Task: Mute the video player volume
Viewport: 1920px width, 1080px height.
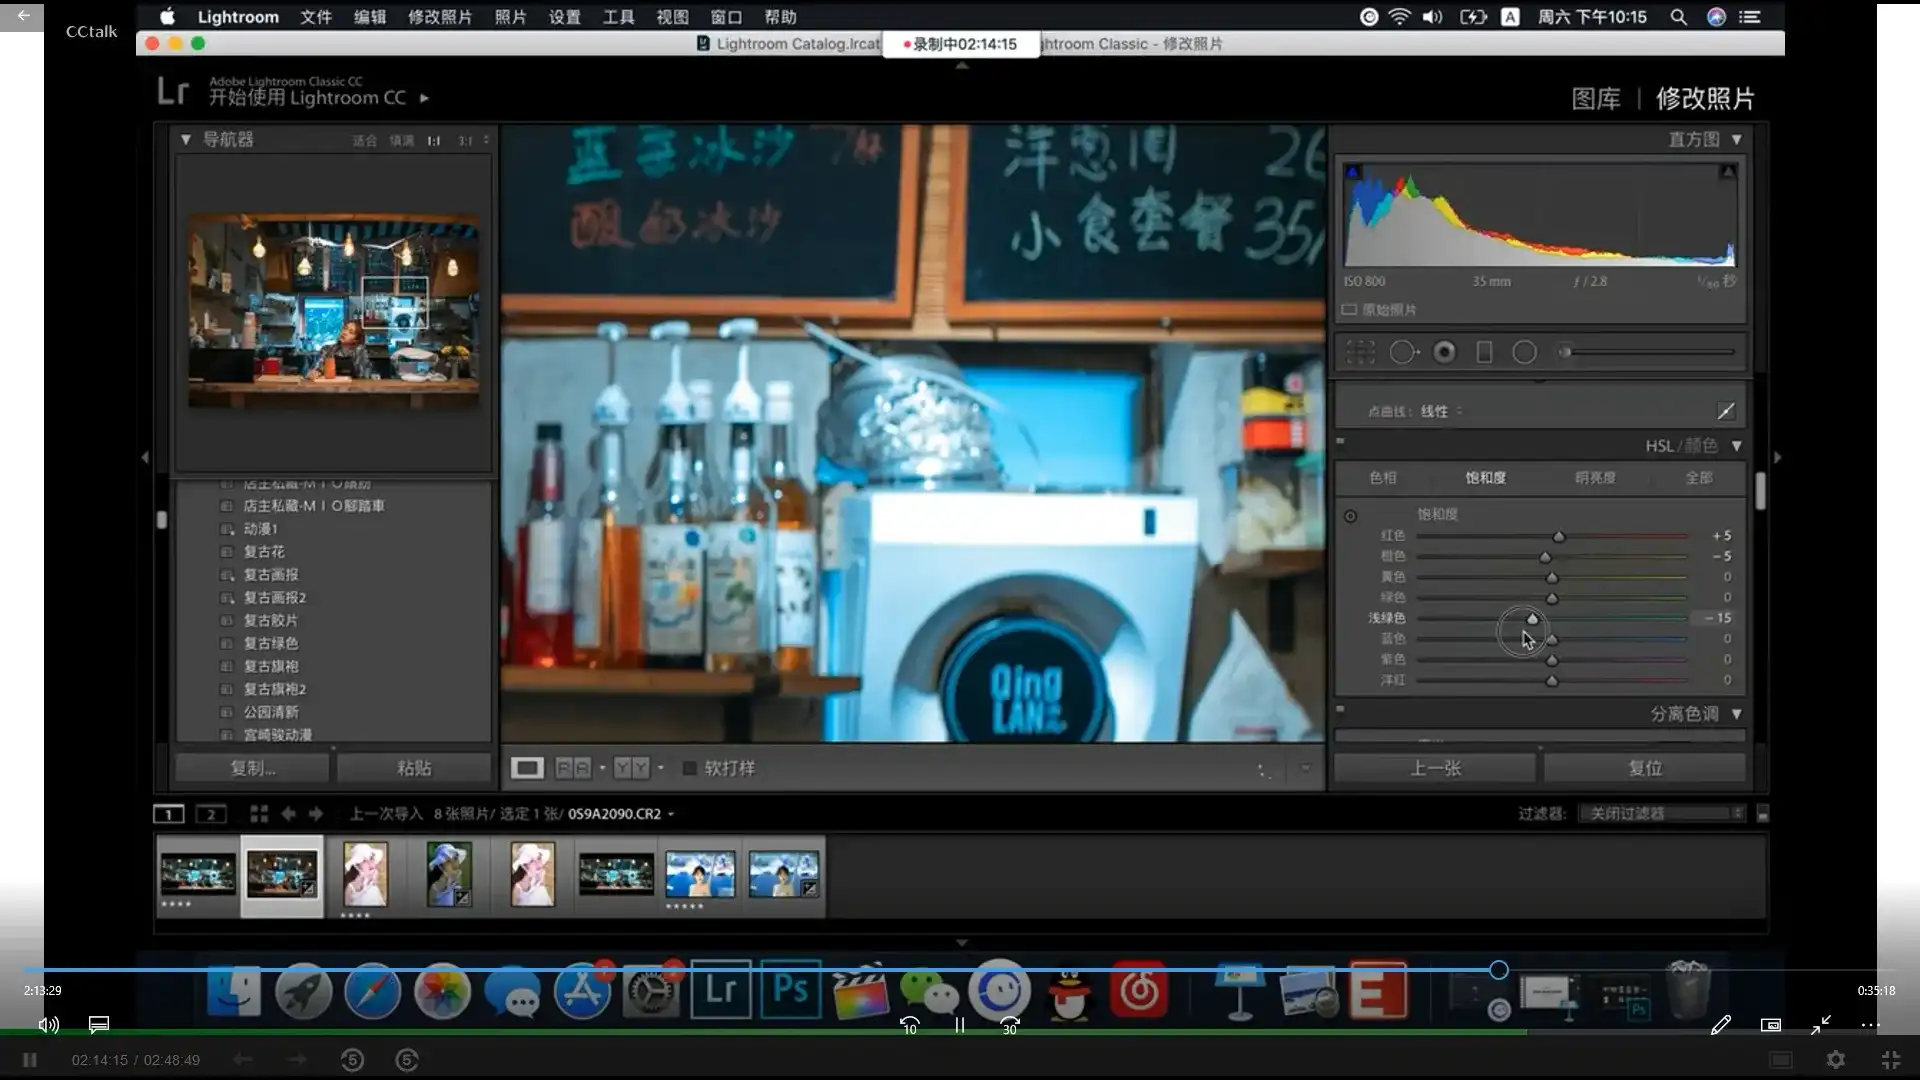Action: 48,1025
